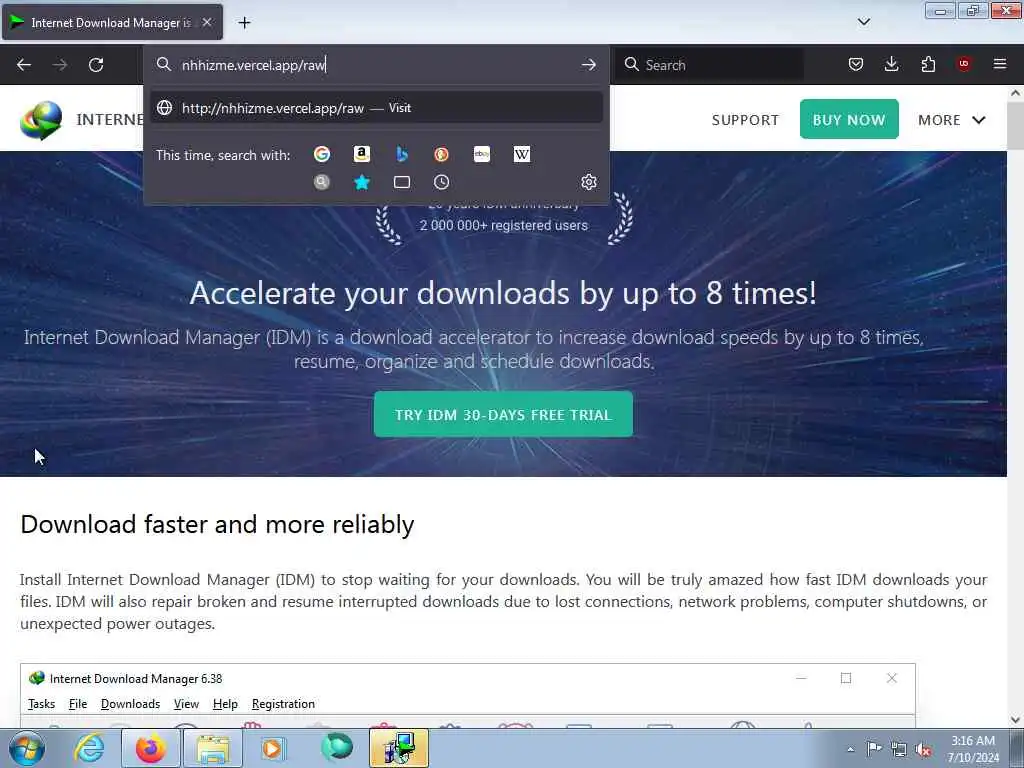Click the 'Accelerate your downloads' headline

pyautogui.click(x=503, y=293)
